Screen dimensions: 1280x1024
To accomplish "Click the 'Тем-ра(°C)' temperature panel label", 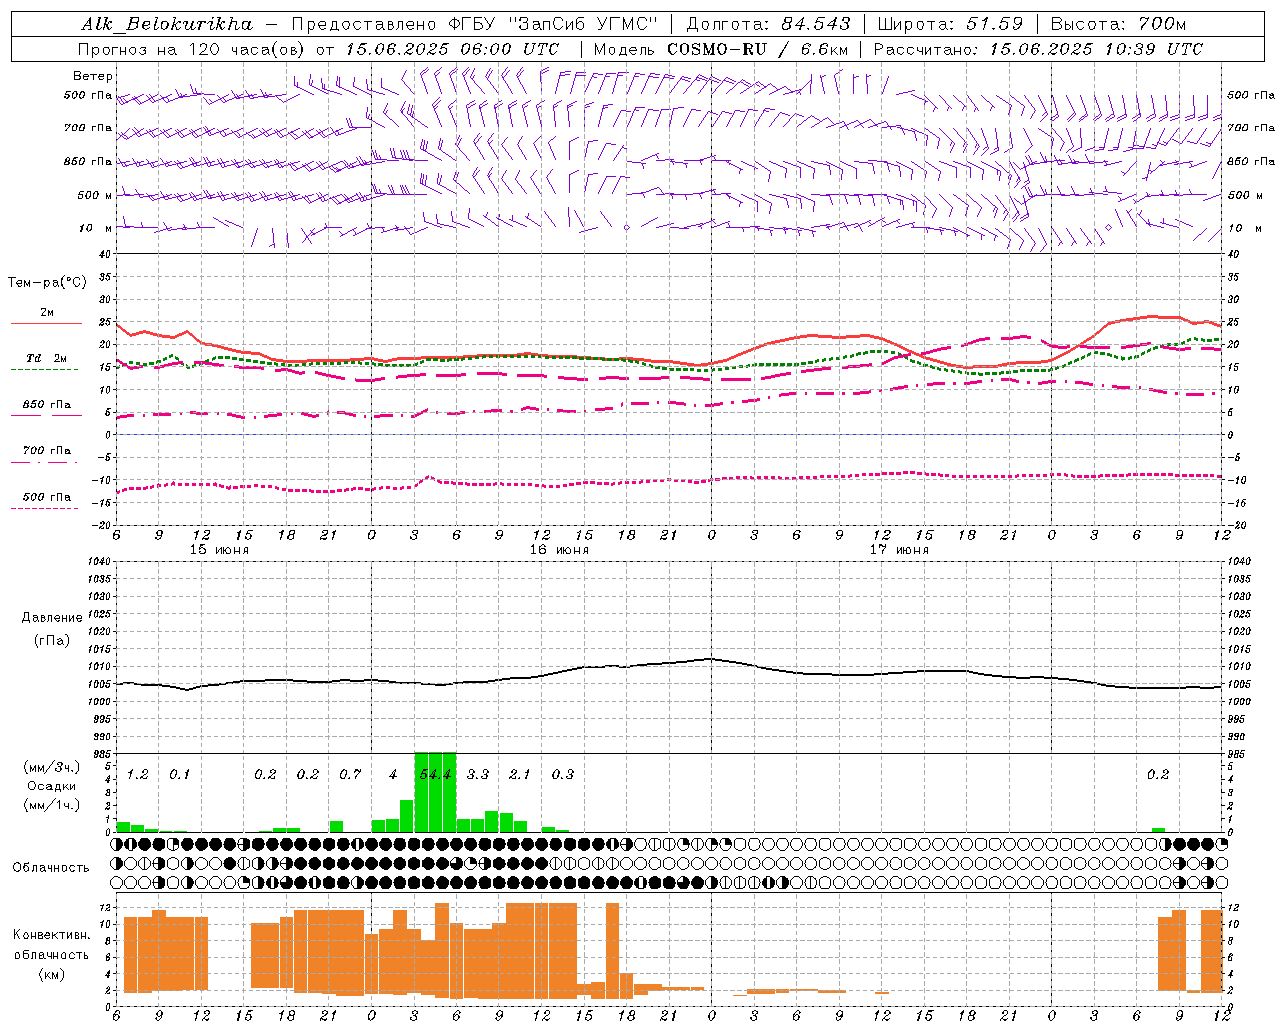I will click(47, 283).
